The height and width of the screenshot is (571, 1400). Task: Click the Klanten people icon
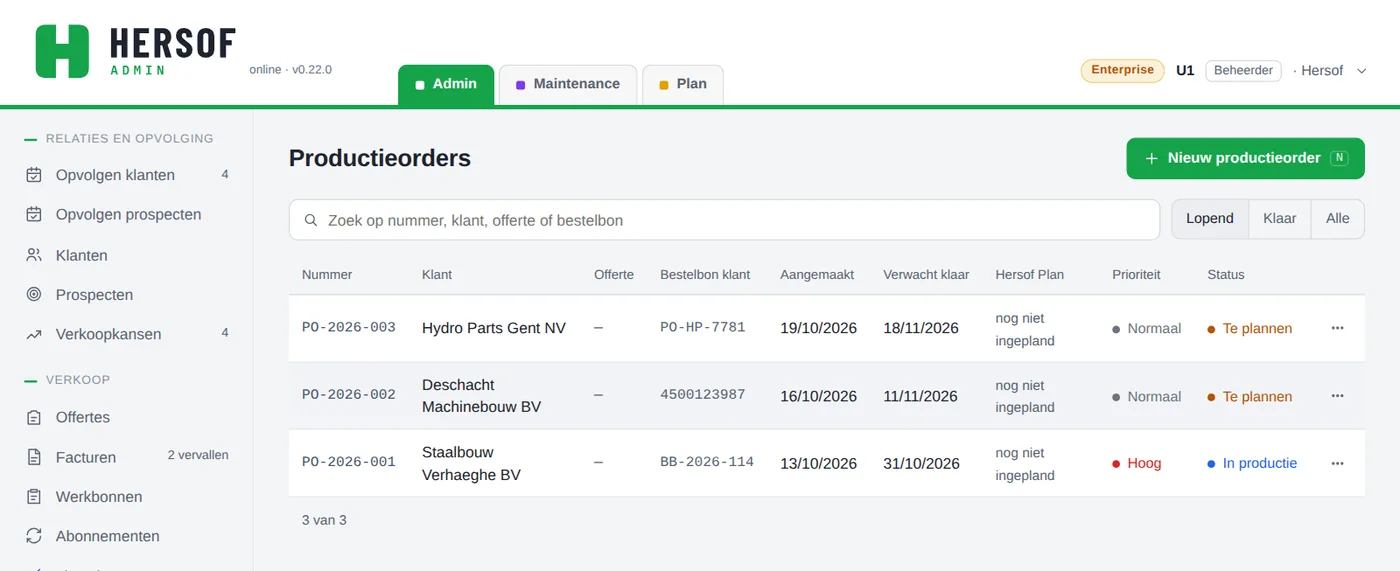pos(34,255)
